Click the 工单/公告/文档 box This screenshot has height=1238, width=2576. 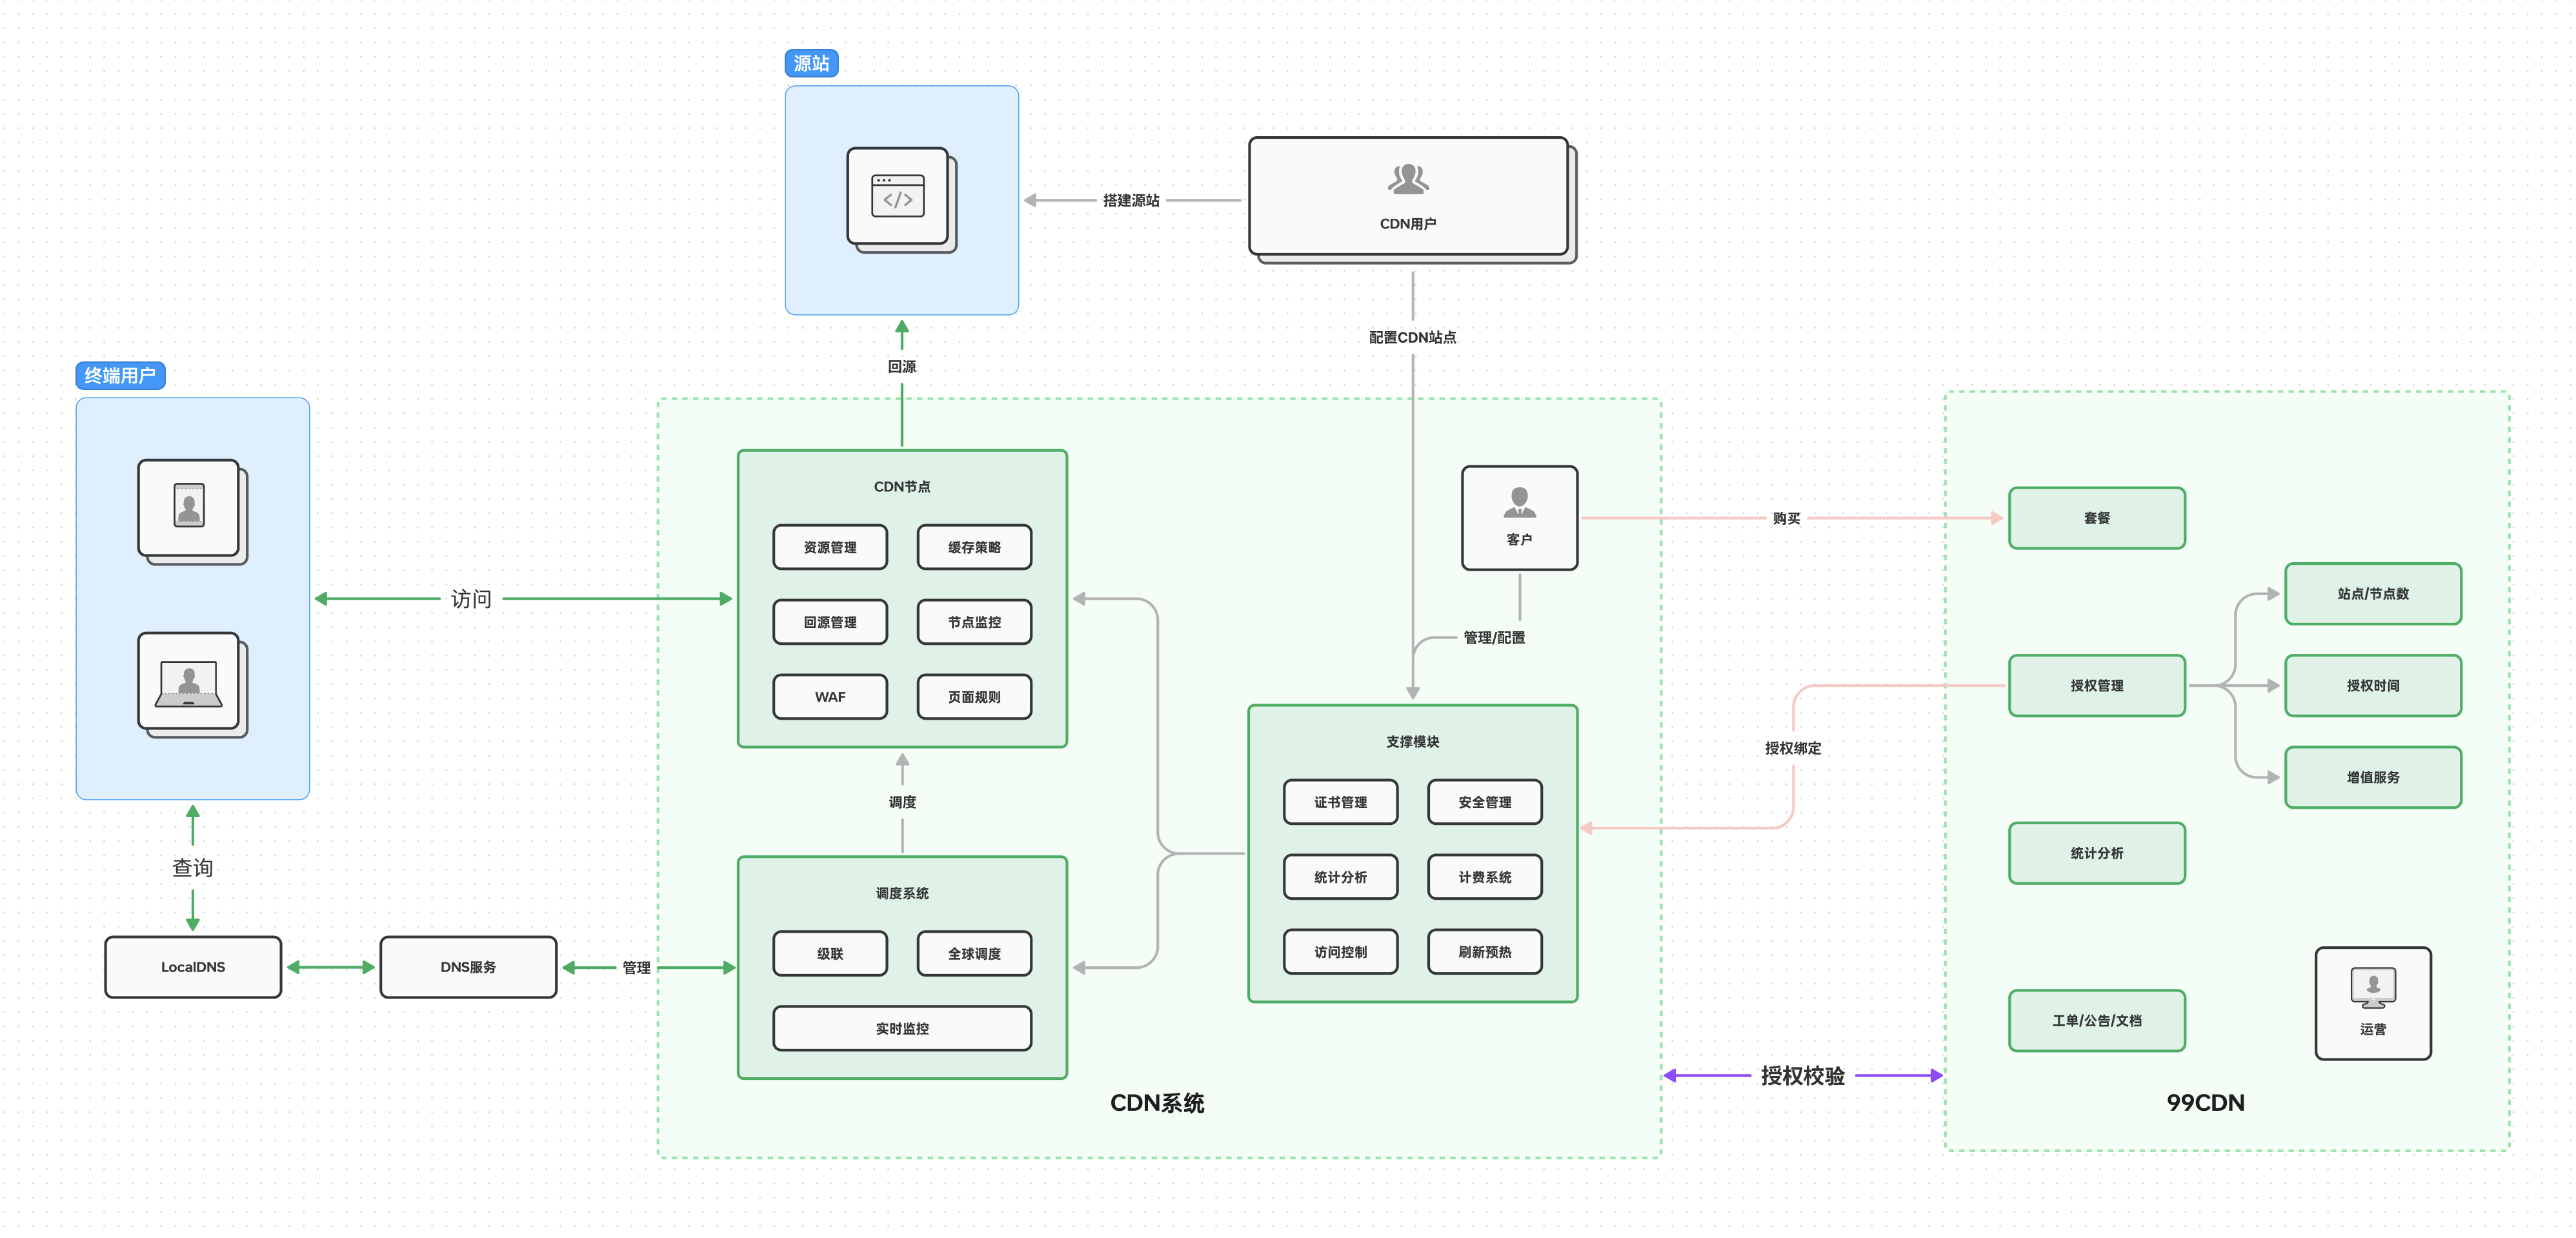tap(2096, 1020)
